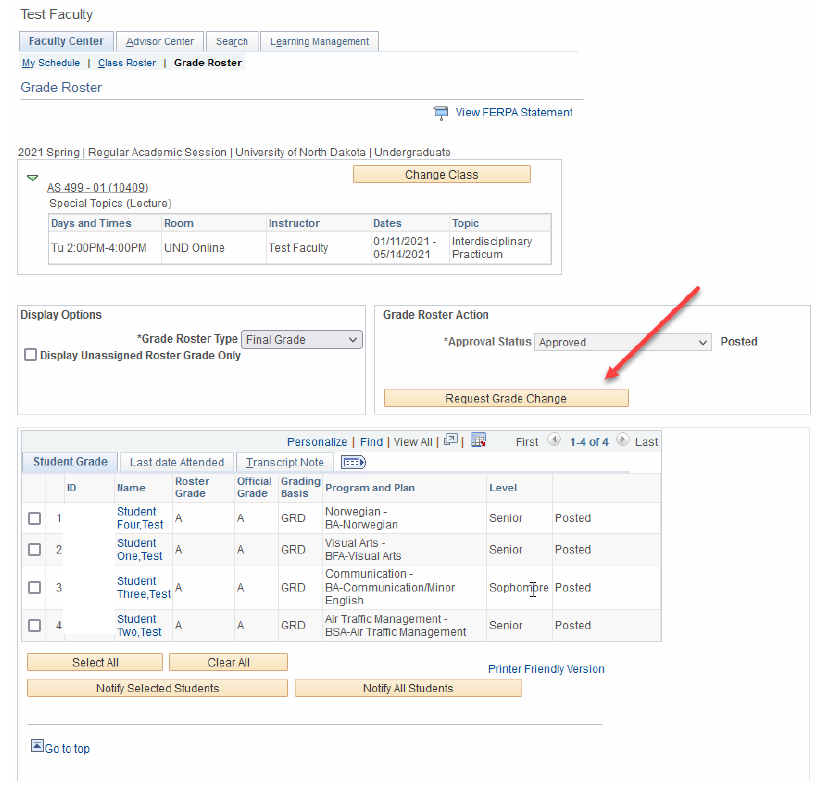Viewport: 821px width, 790px height.
Task: Open the Grade Roster Type dropdown
Action: click(301, 340)
